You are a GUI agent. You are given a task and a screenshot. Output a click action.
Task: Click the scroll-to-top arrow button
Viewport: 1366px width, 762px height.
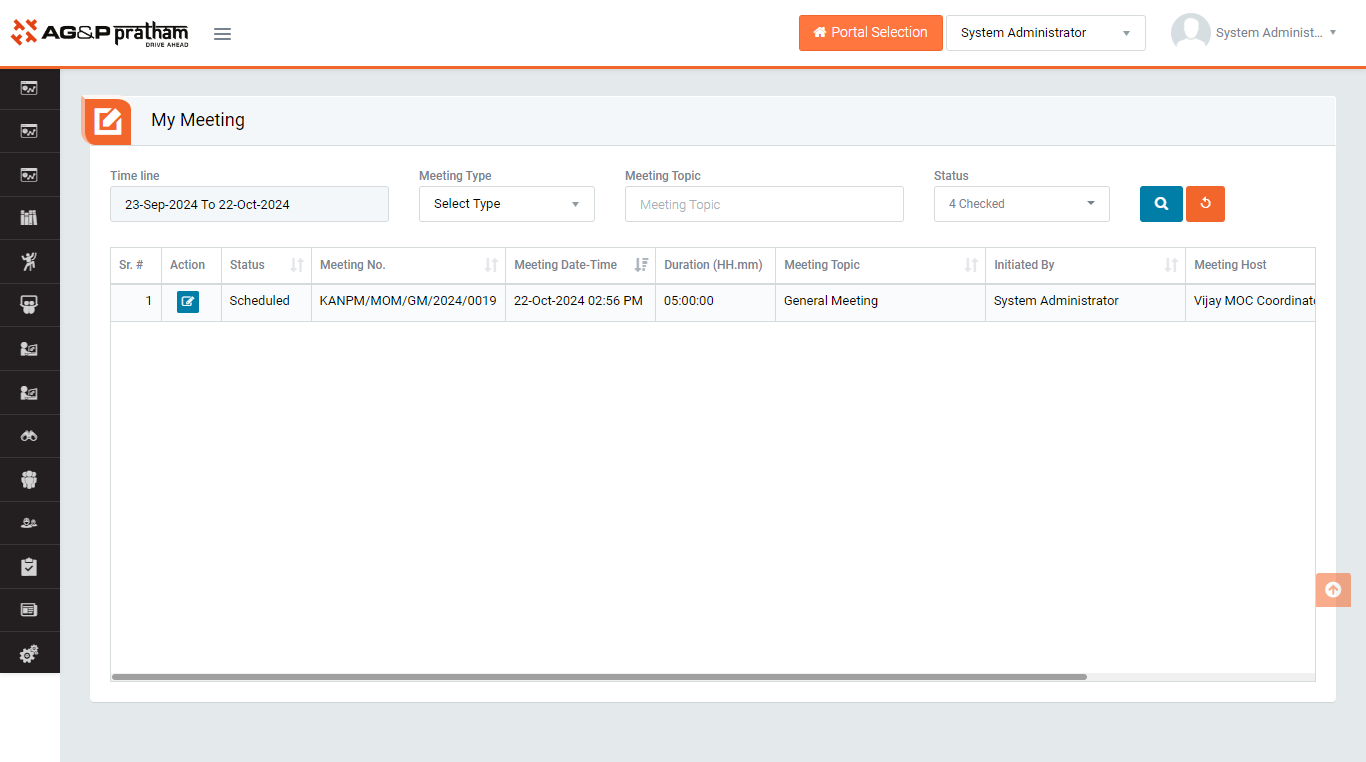click(1332, 590)
